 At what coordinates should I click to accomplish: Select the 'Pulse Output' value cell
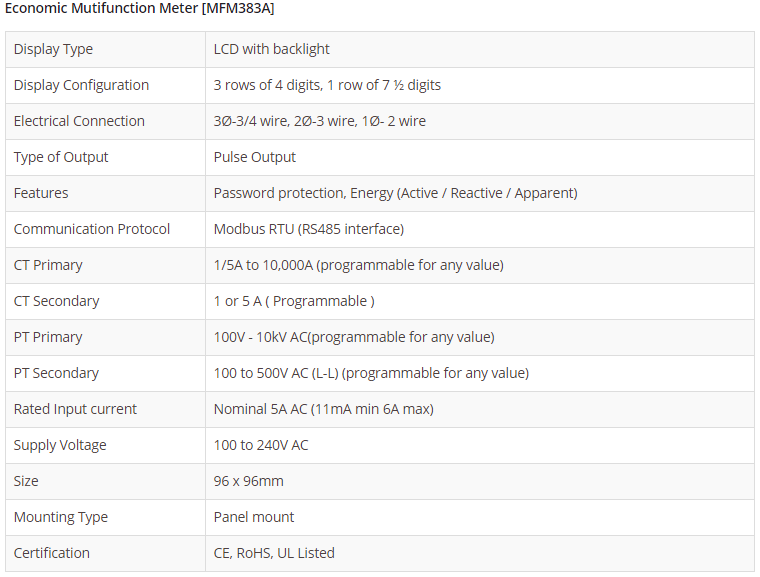pos(255,157)
